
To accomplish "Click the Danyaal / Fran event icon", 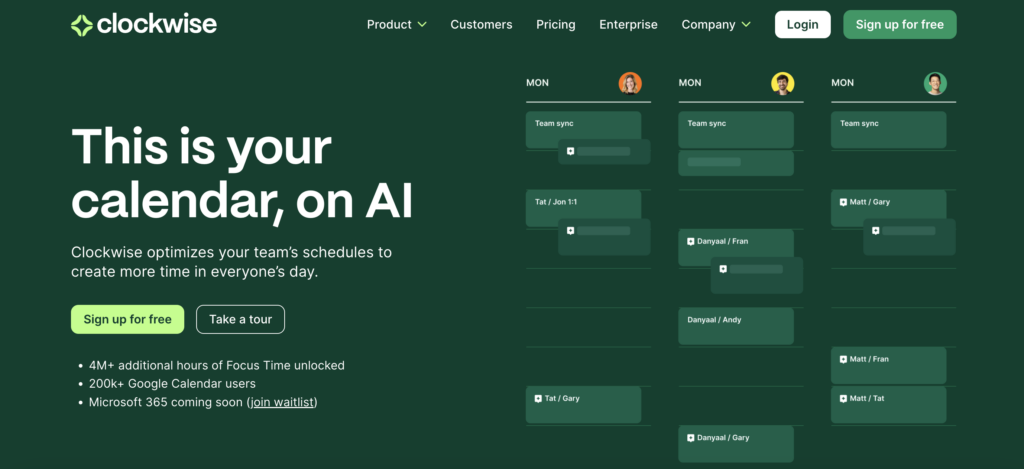I will point(690,242).
